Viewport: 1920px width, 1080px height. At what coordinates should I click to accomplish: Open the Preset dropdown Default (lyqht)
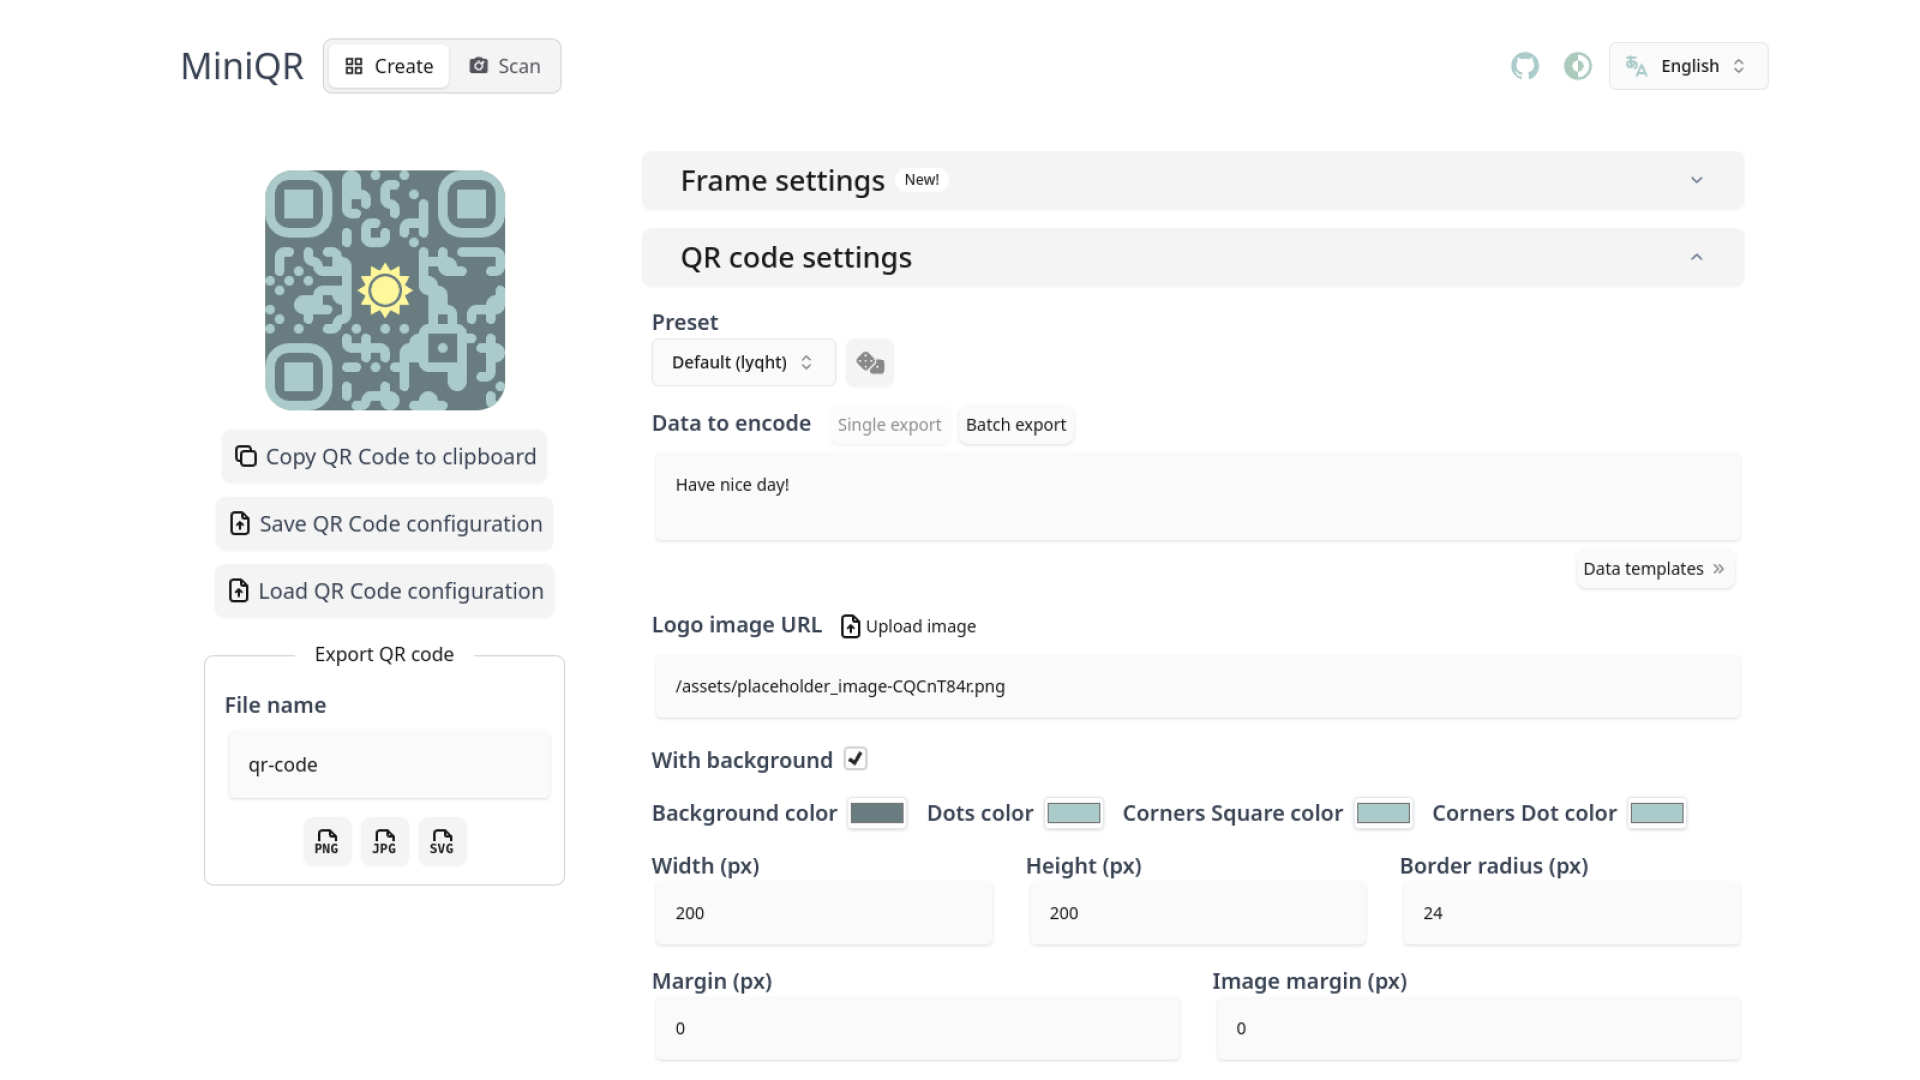(742, 362)
